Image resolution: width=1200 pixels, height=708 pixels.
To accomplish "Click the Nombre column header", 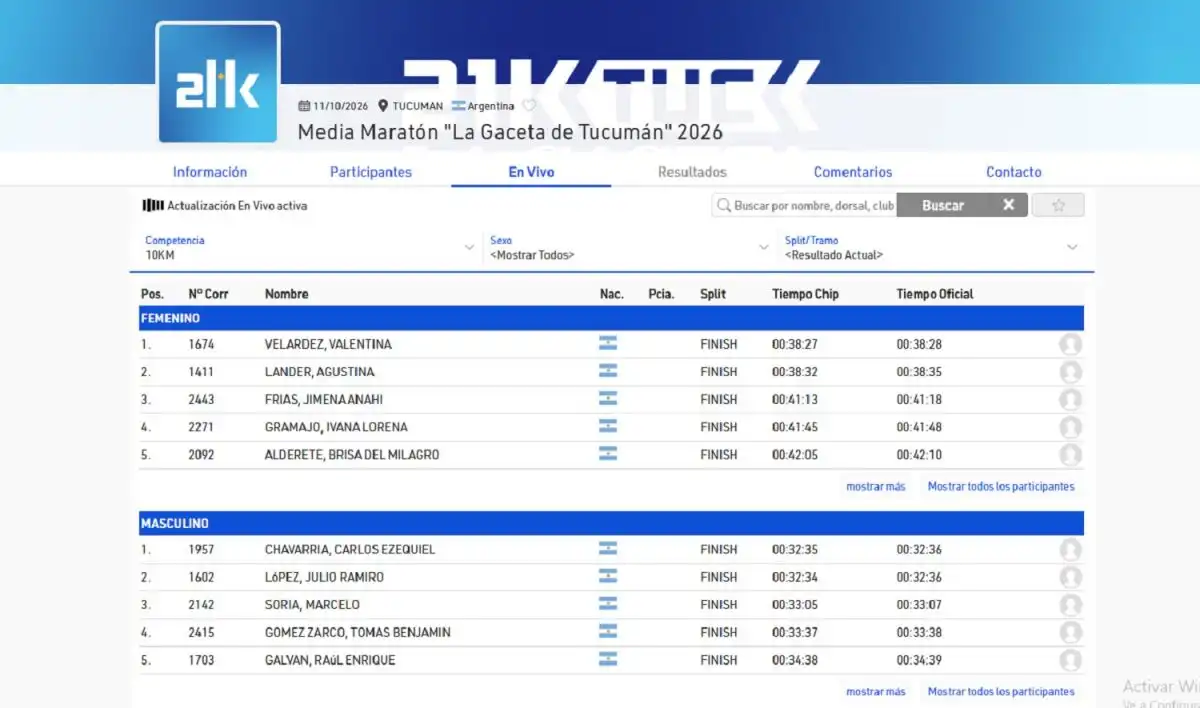I will [x=286, y=294].
